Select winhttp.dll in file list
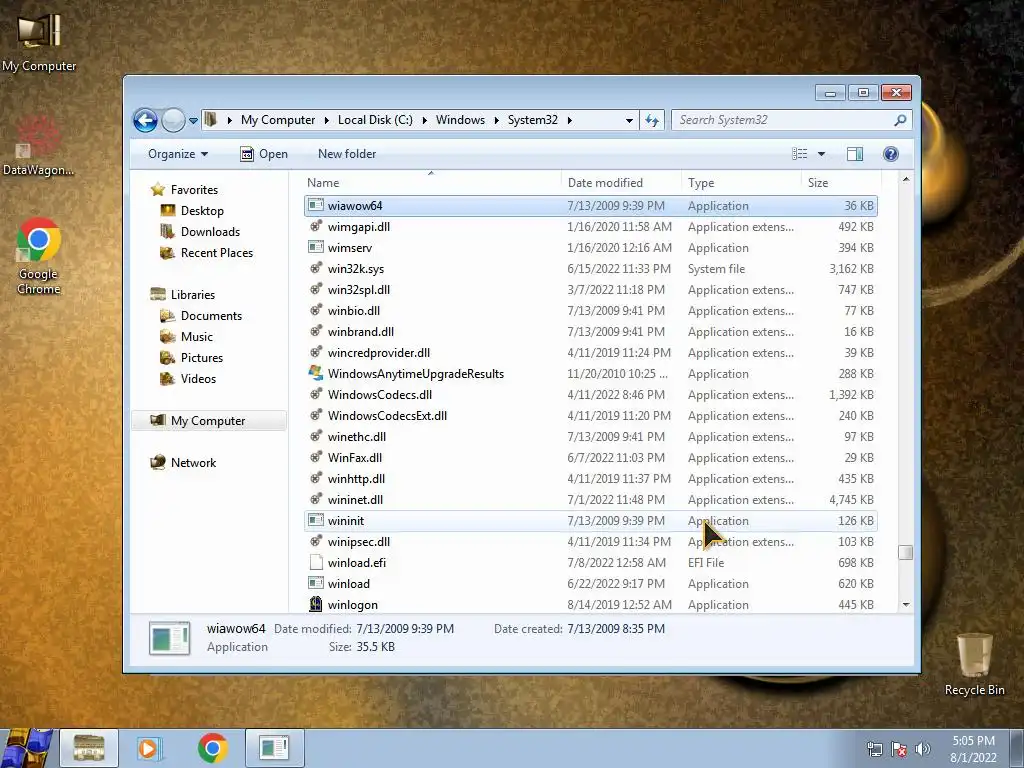 [x=590, y=479]
